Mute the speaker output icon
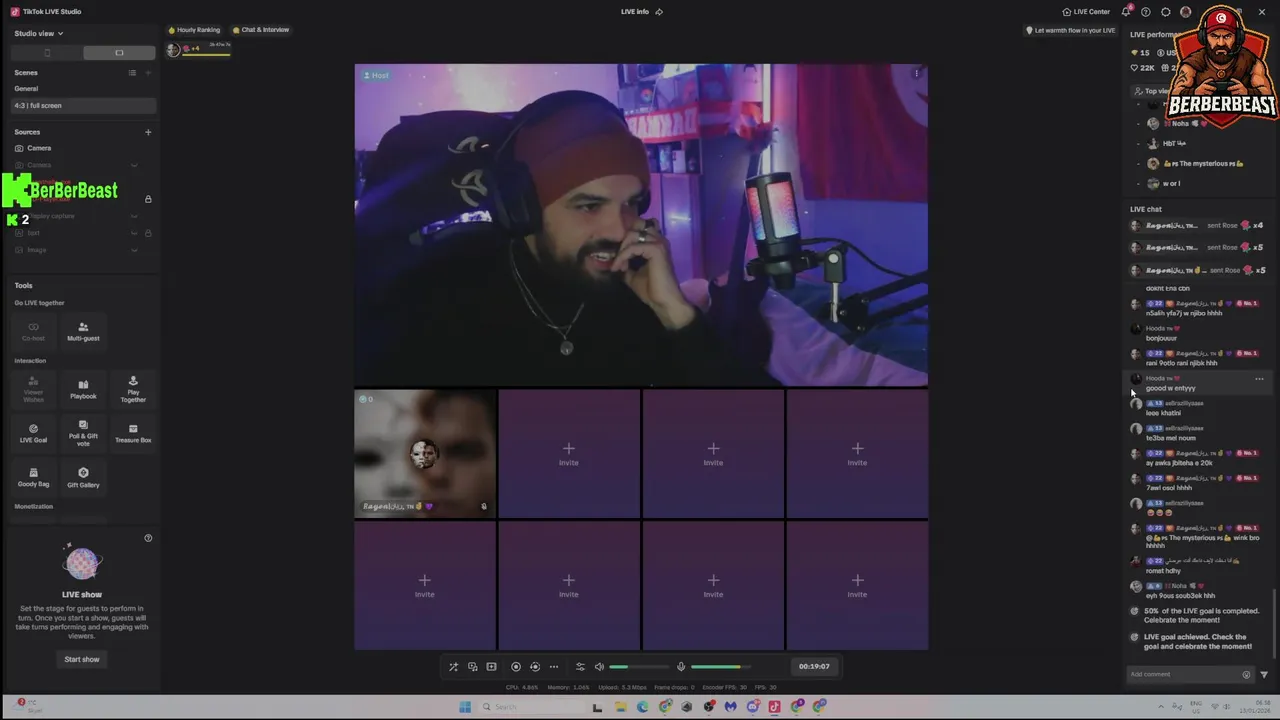The image size is (1280, 720). click(x=599, y=667)
